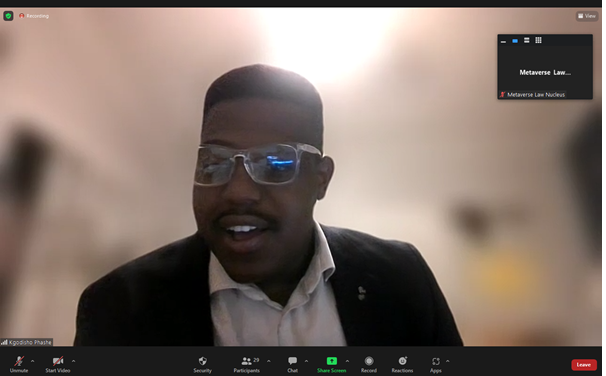
Task: Minimize the thumbnail video strip
Action: [503, 41]
